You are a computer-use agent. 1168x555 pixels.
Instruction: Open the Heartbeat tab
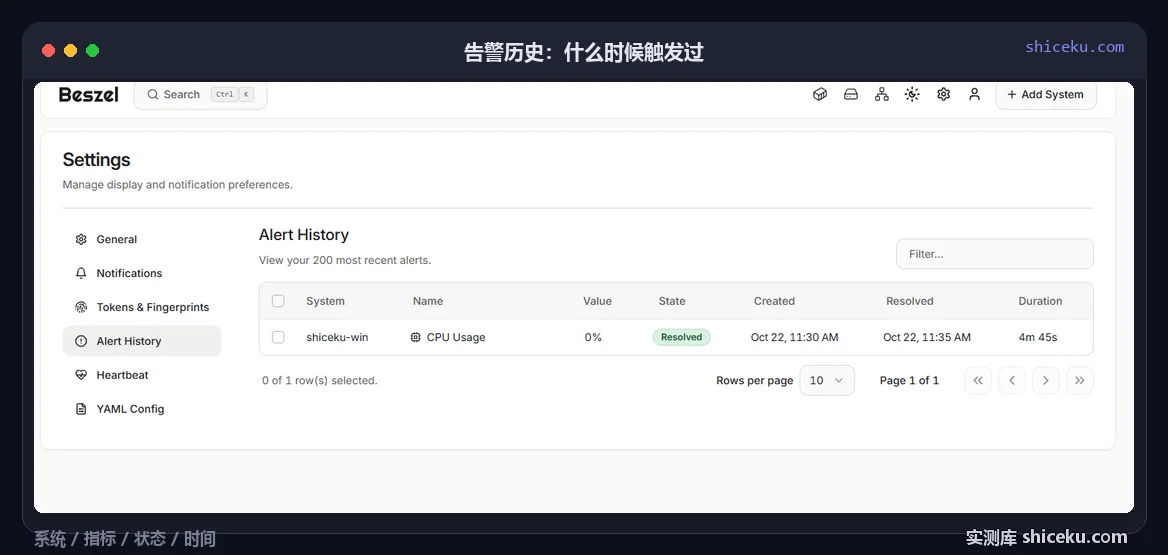point(142,375)
